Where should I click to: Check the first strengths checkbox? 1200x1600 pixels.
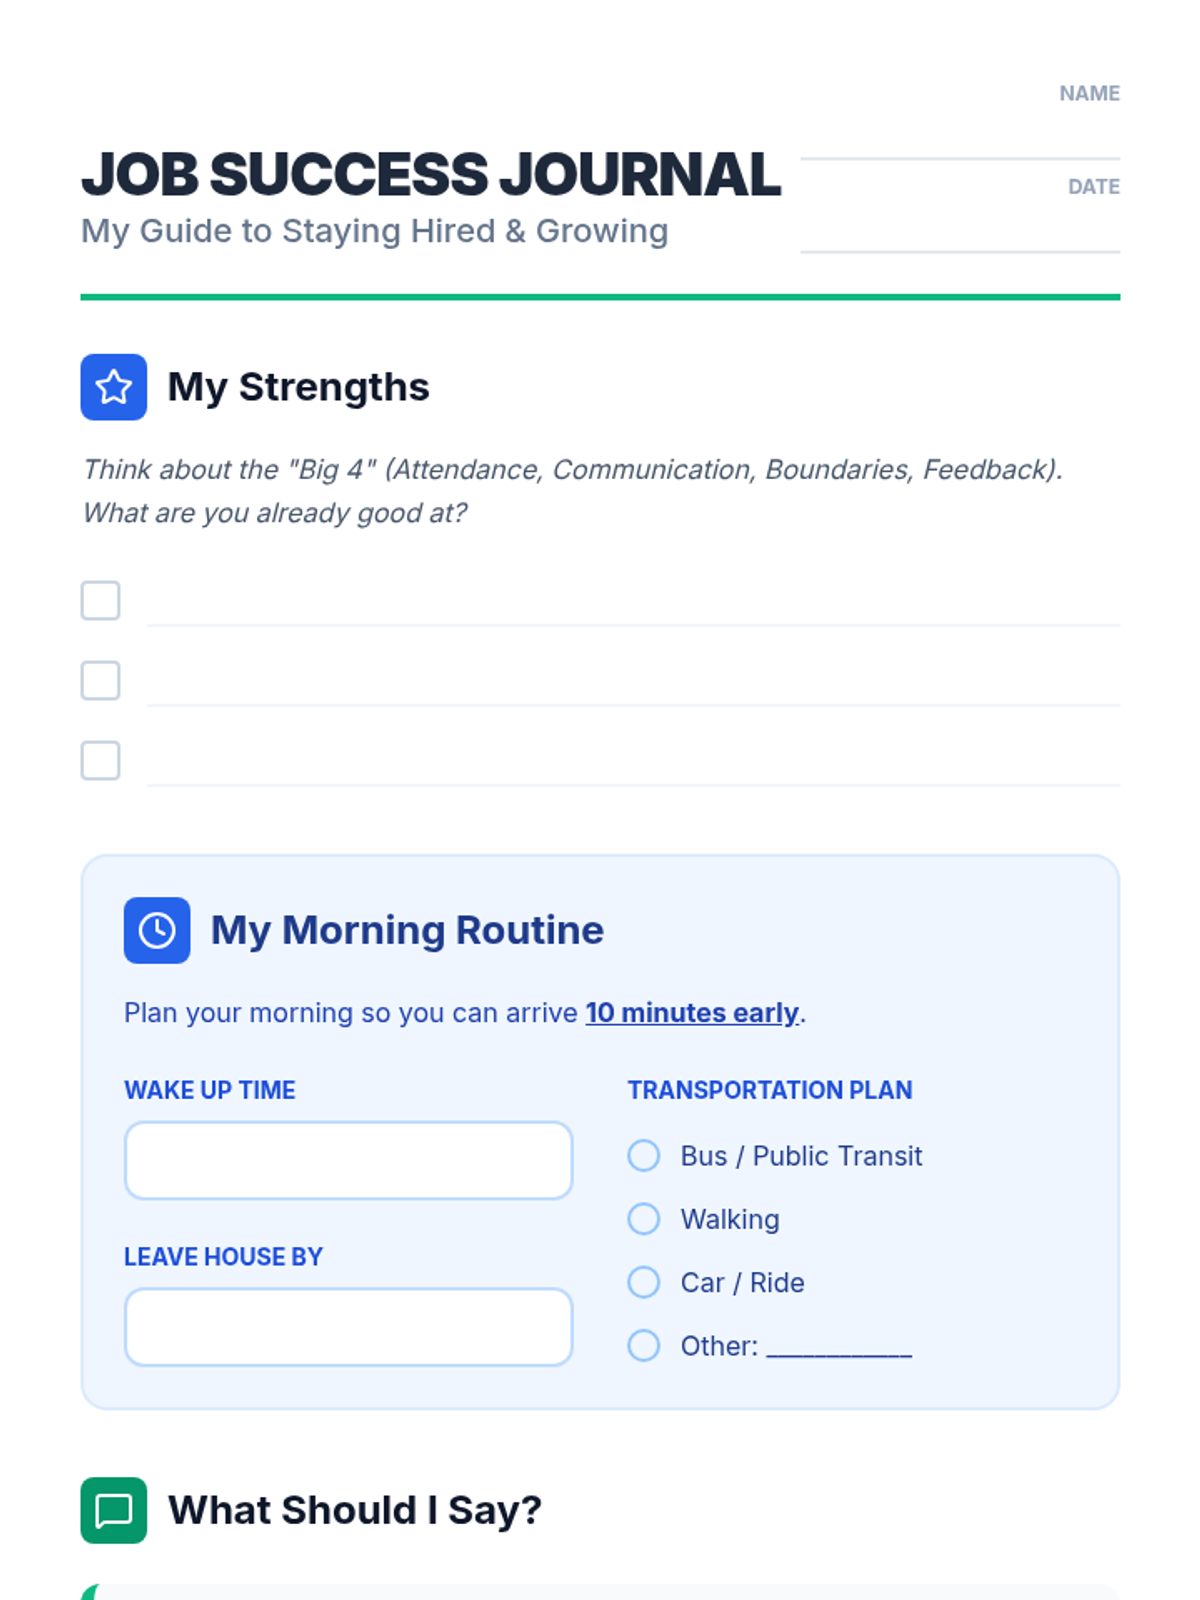pyautogui.click(x=101, y=601)
